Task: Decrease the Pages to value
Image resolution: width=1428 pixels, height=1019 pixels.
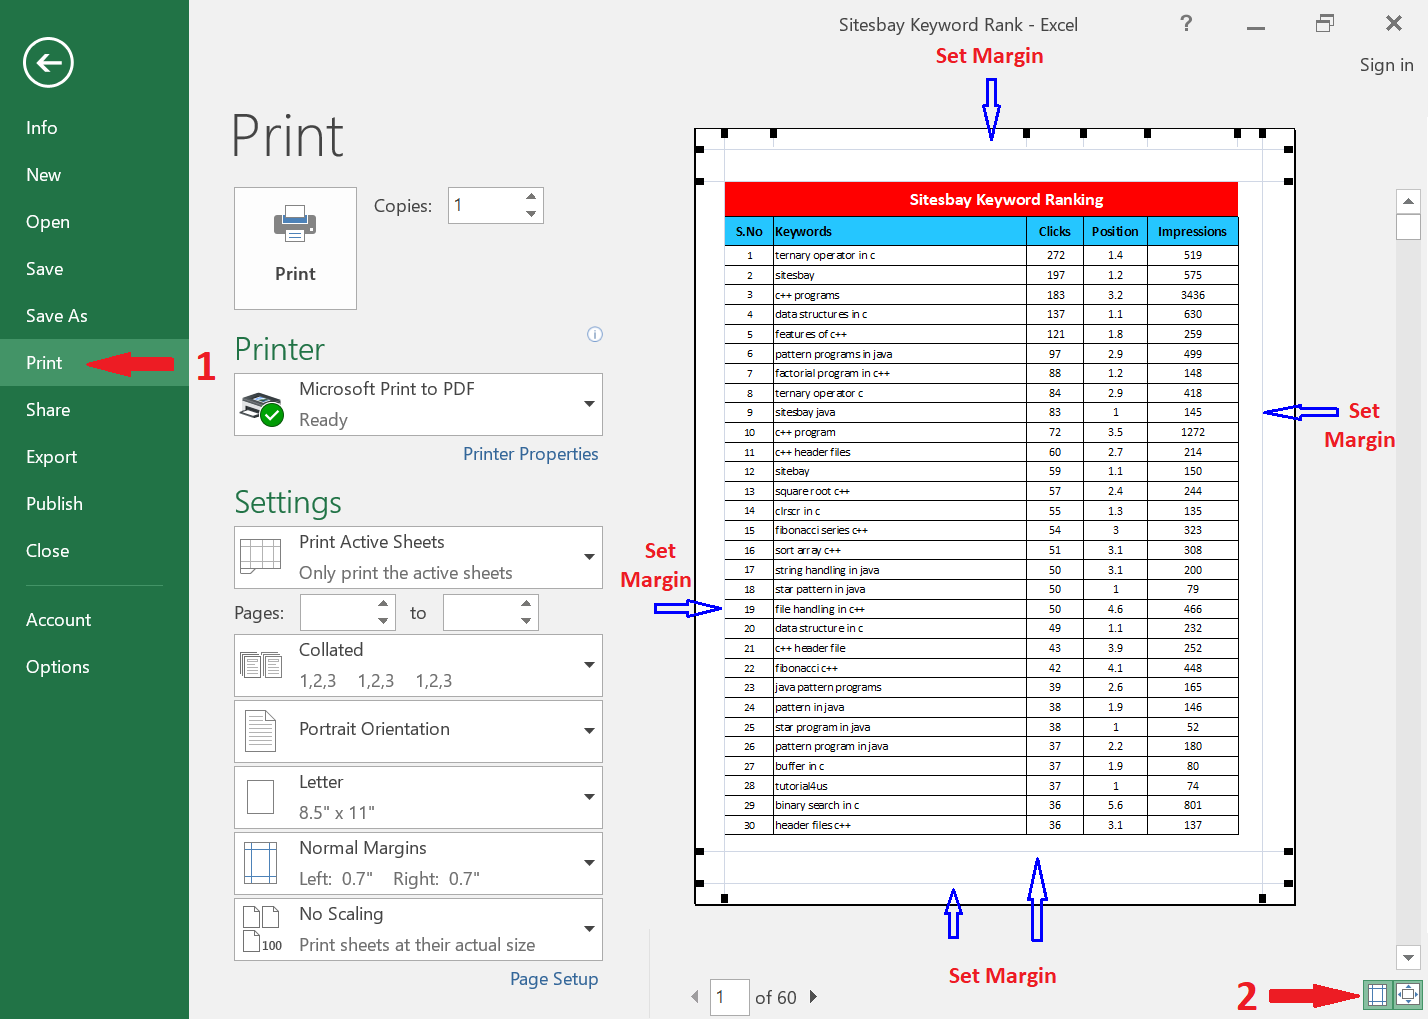Action: coord(526,621)
